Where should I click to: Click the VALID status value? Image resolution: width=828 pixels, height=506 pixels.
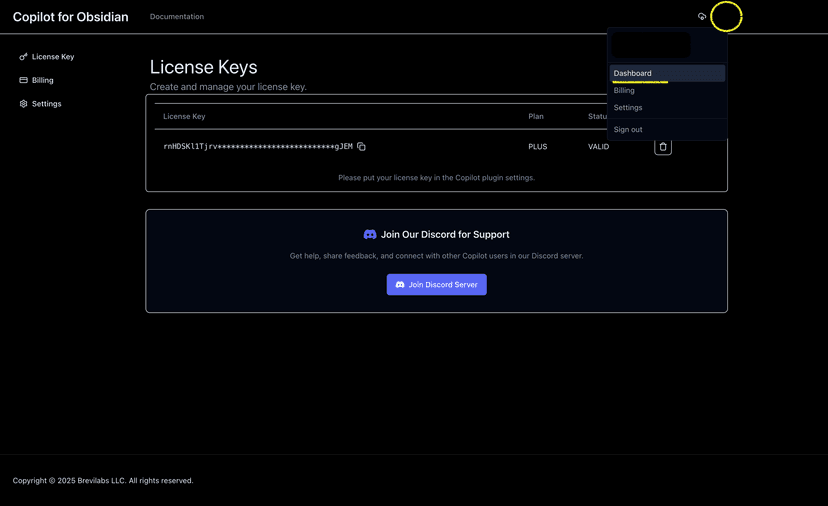coord(598,147)
